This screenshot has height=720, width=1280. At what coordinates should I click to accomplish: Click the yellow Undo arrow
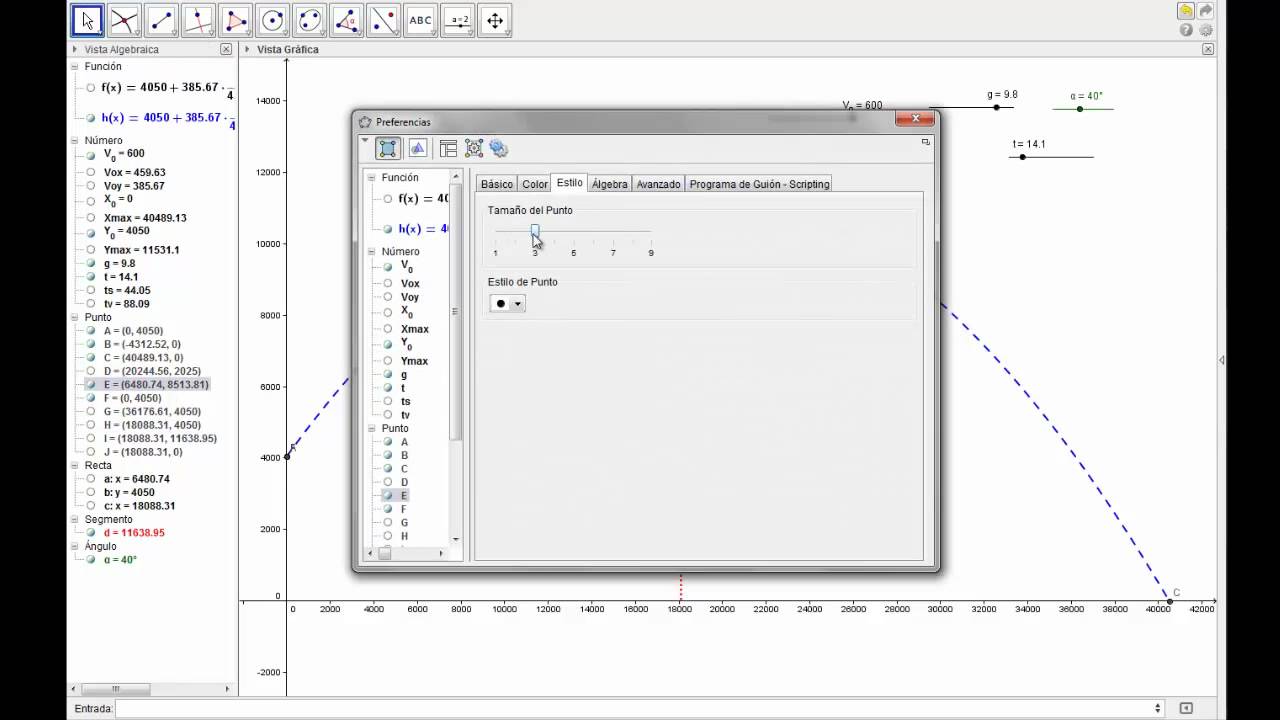tap(1186, 11)
